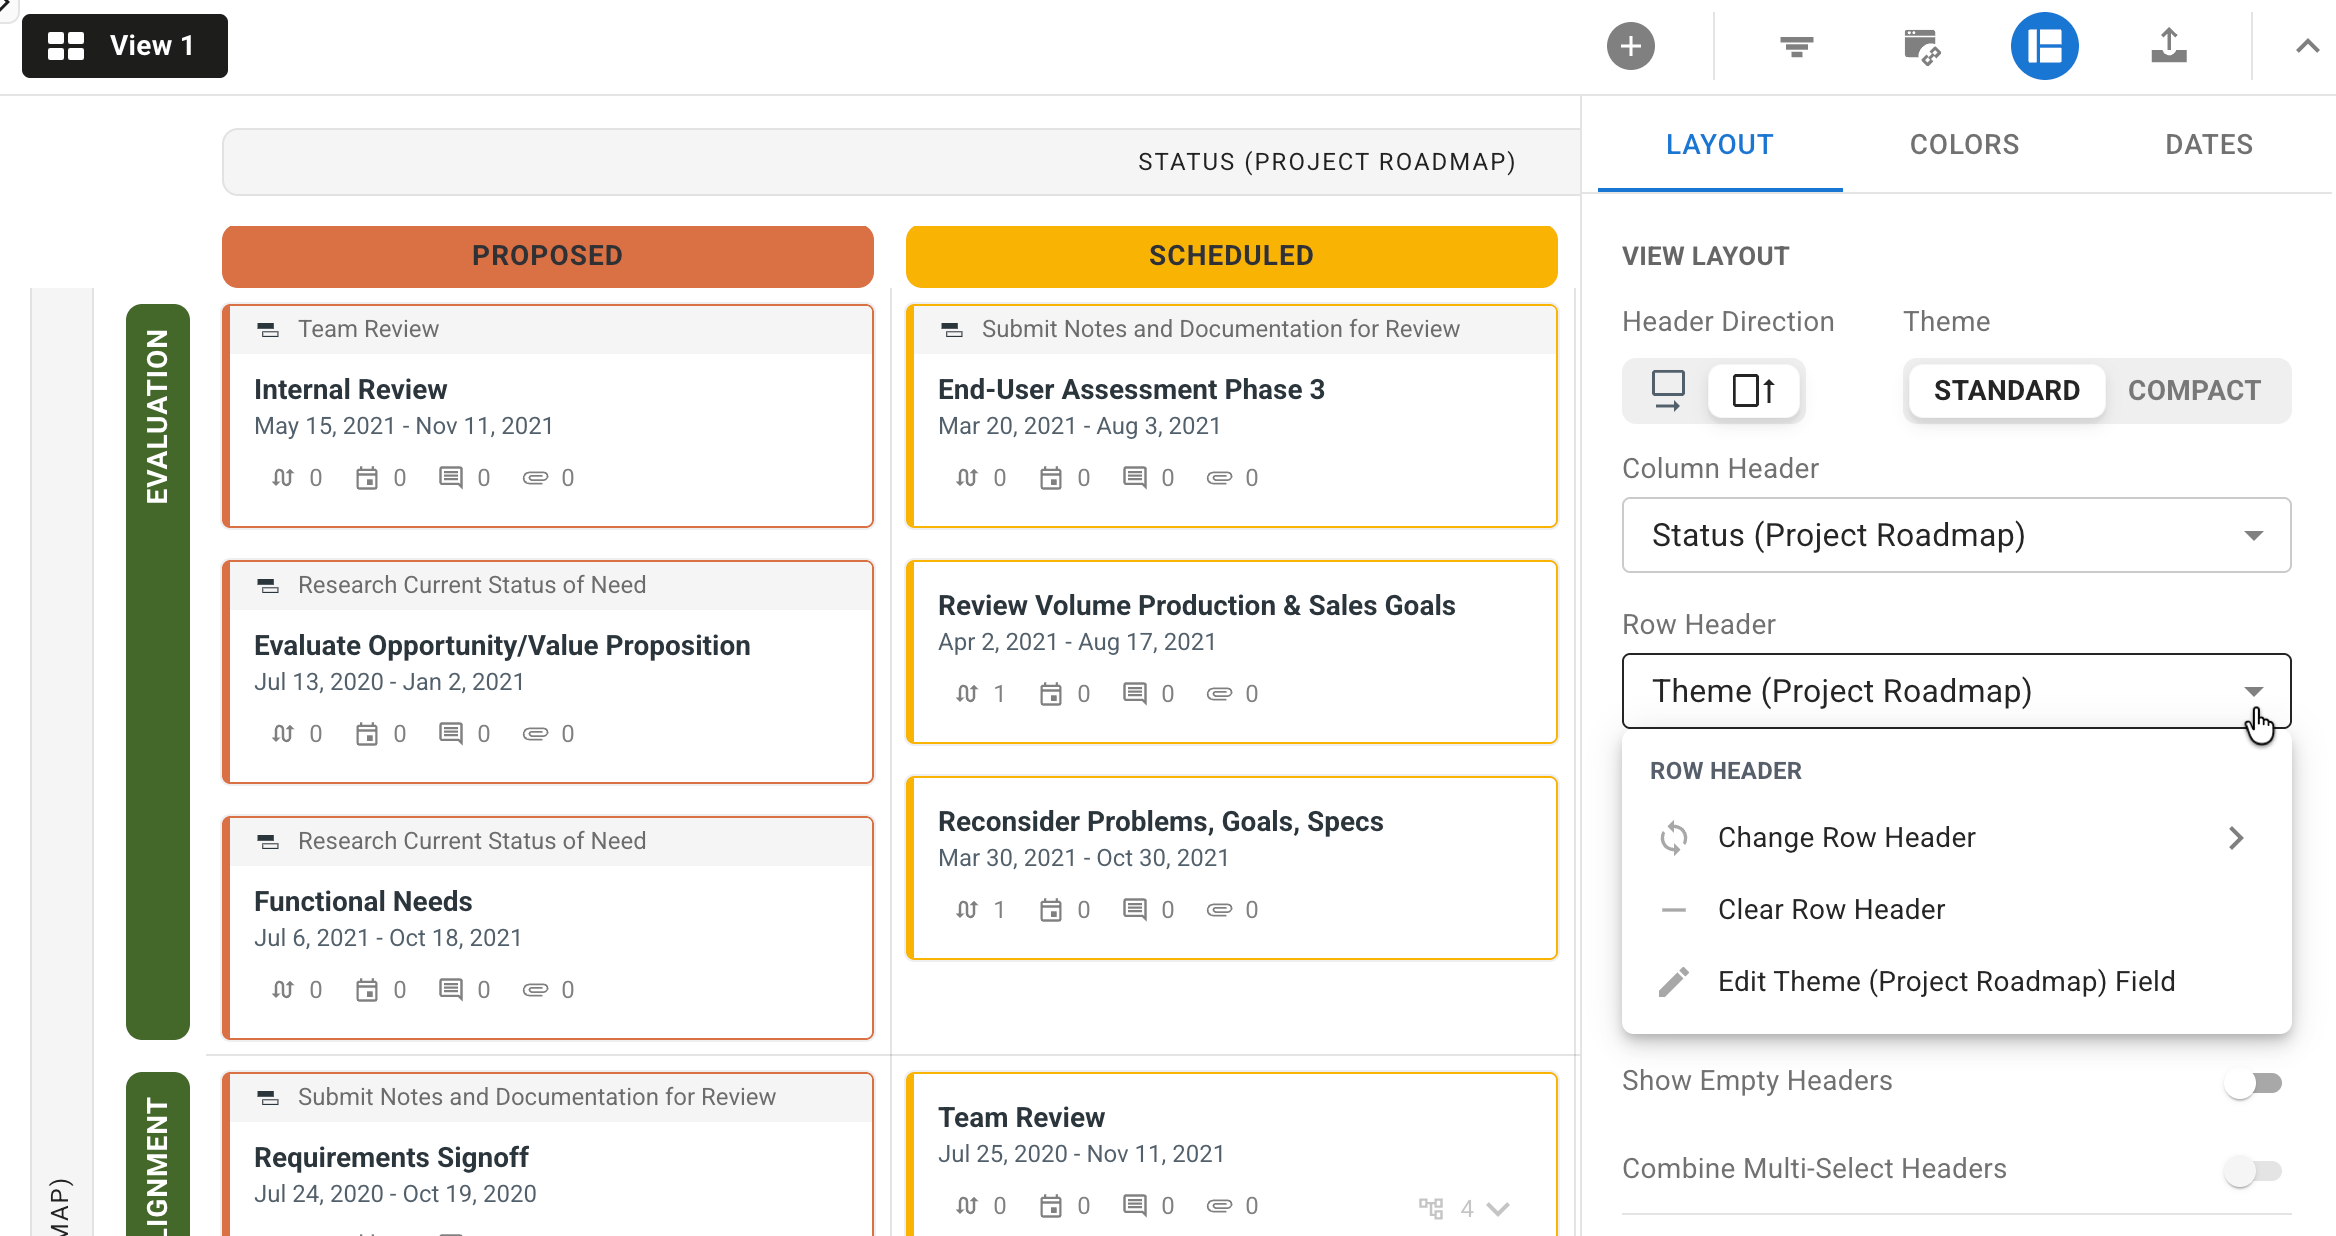Open comments icon on End-User Assessment Phase 3
Screen dimensions: 2336x1236
[x=1135, y=477]
